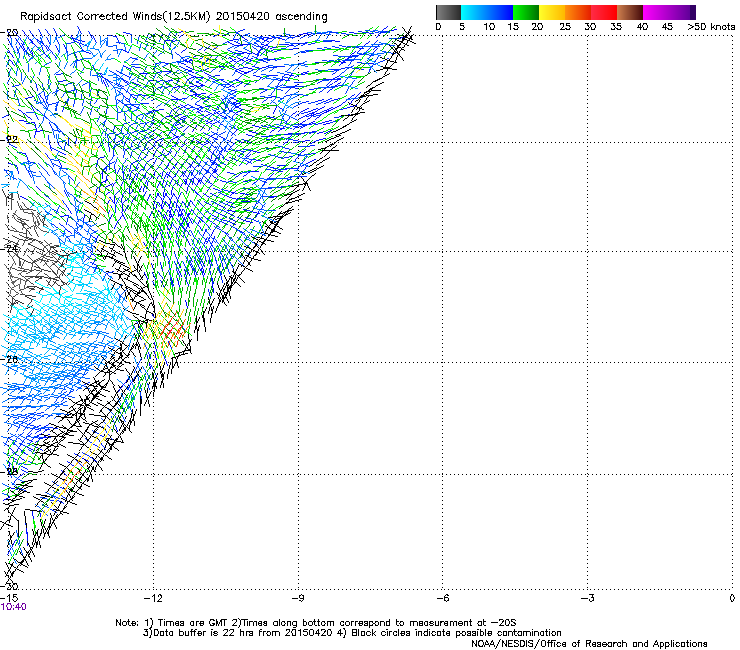Click the 'Times are GMT' note line
The image size is (740, 650).
click(316, 623)
